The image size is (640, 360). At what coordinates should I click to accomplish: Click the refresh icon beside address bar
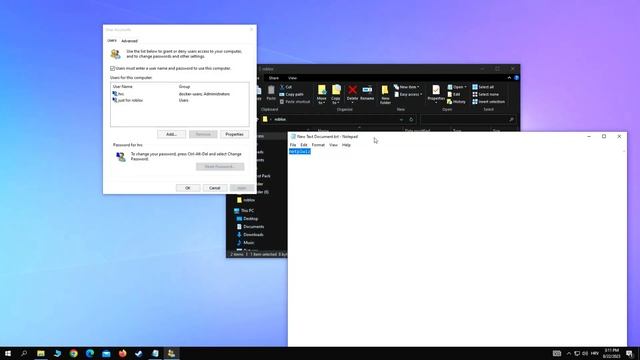(x=411, y=120)
